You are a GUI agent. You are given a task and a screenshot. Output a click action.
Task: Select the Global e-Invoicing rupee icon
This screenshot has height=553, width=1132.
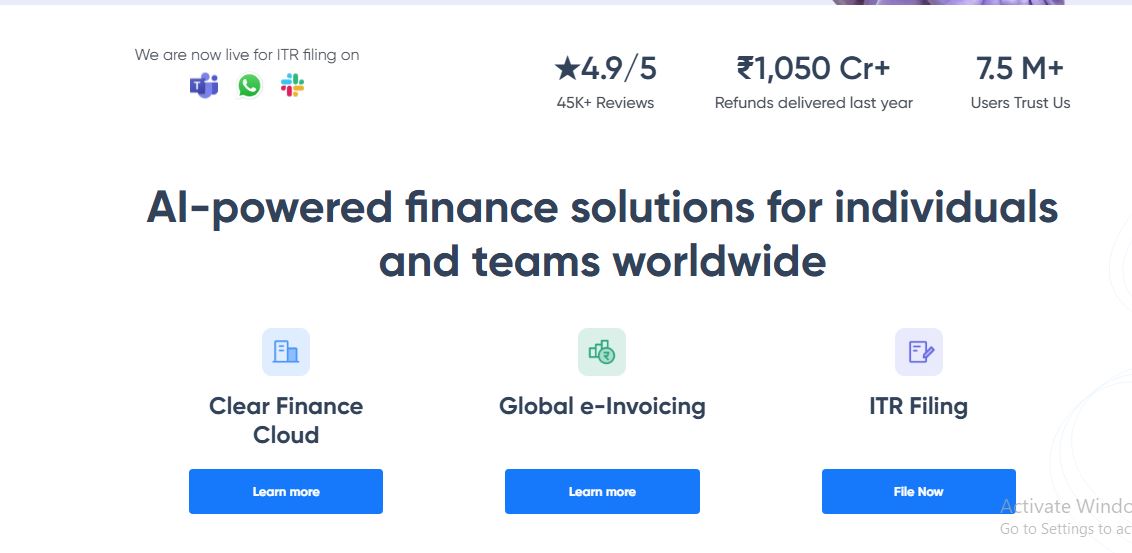602,352
